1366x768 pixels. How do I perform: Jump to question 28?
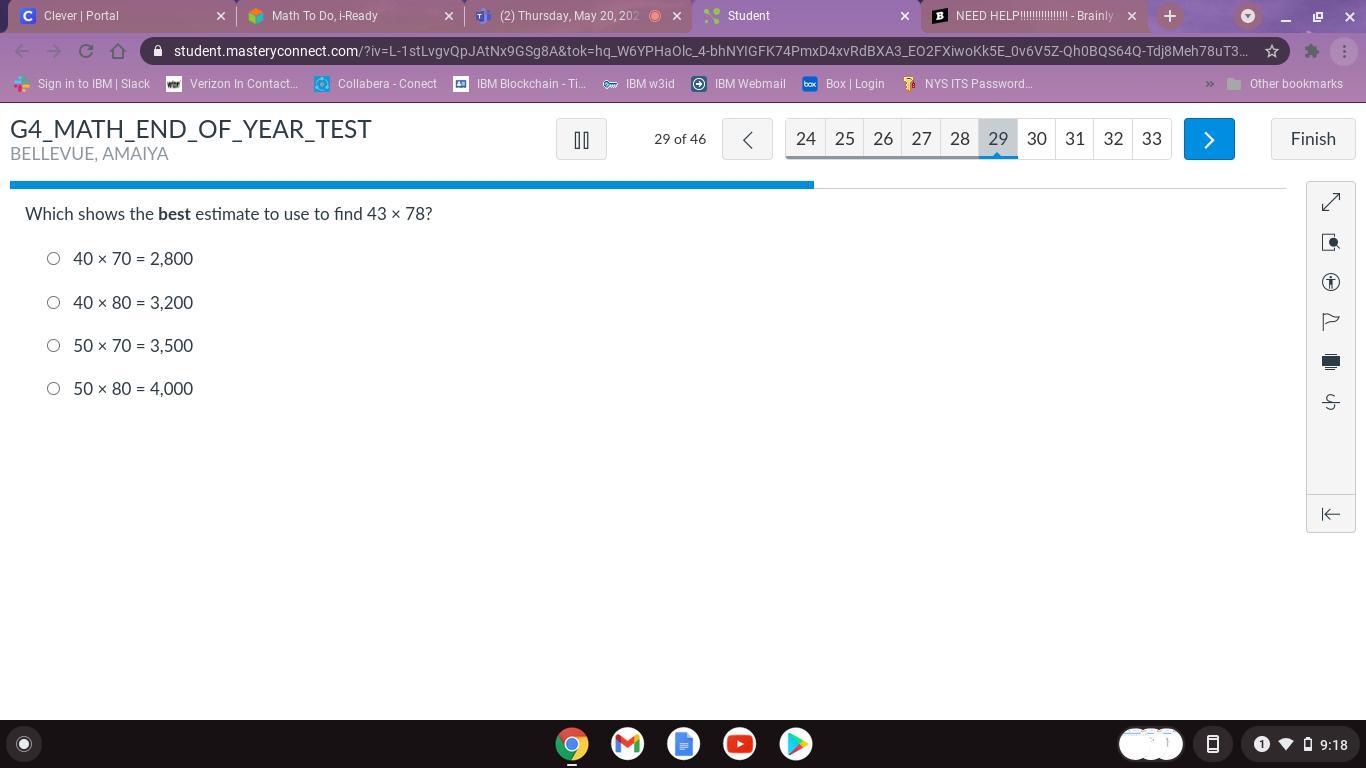(960, 139)
